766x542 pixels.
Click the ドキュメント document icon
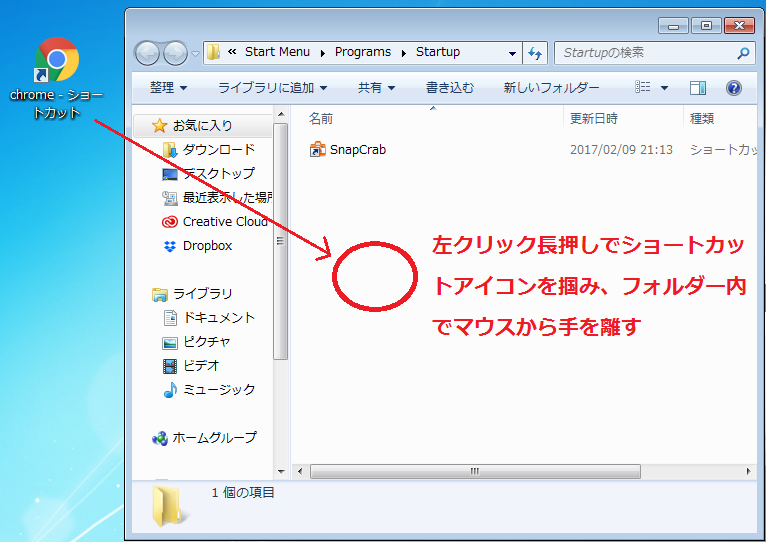[x=170, y=318]
